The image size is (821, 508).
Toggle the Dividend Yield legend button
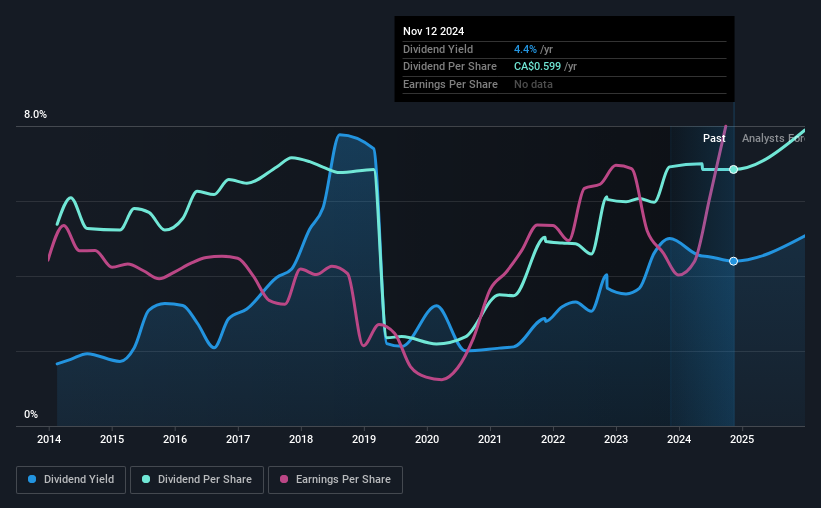[x=71, y=480]
